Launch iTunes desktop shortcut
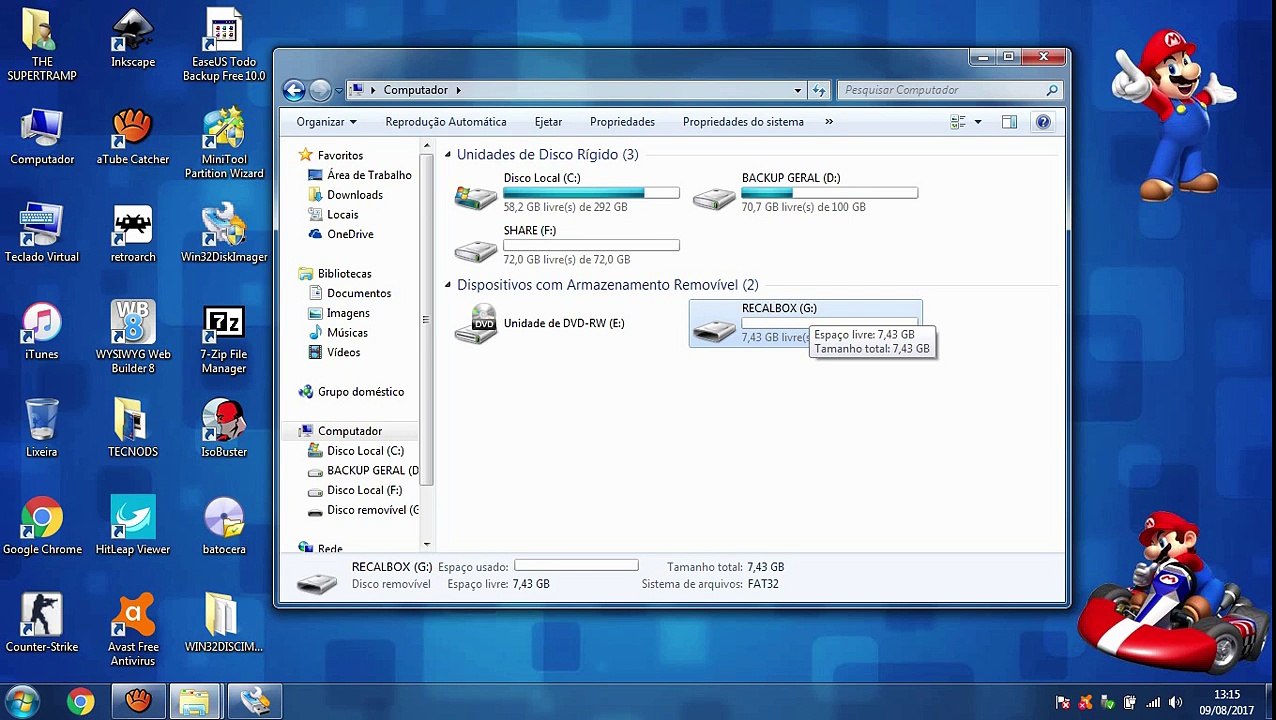This screenshot has height=720, width=1276. click(42, 331)
